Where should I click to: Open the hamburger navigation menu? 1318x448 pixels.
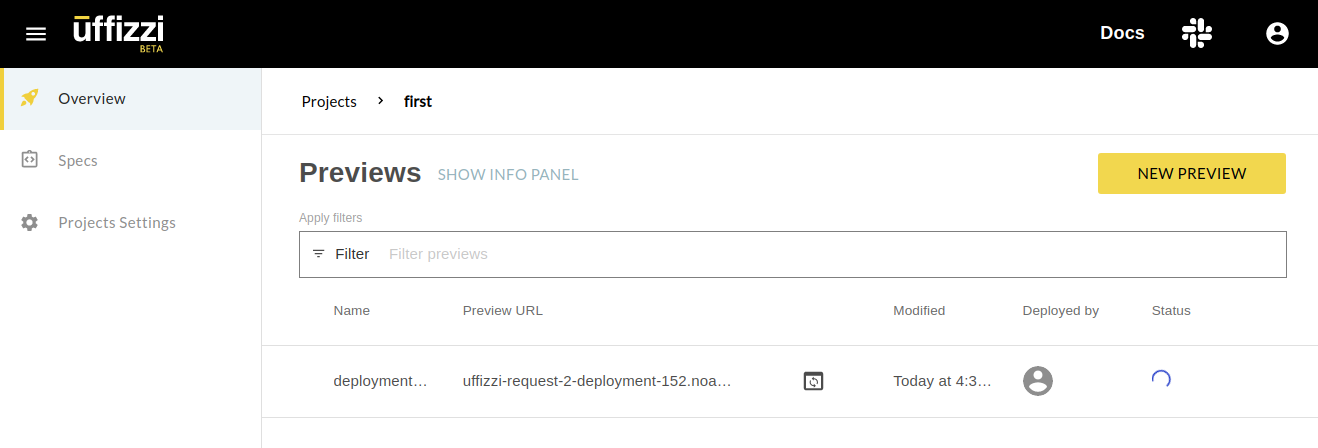36,34
